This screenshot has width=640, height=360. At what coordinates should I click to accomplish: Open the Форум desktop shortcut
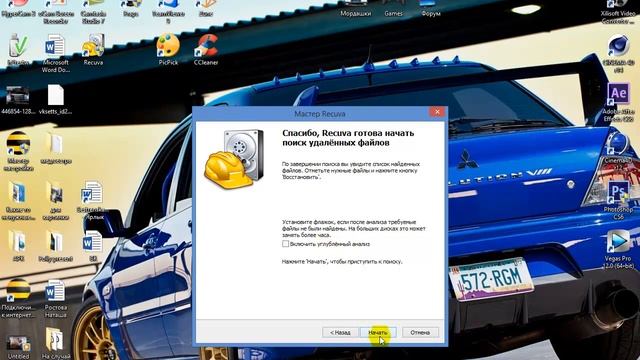click(x=431, y=9)
